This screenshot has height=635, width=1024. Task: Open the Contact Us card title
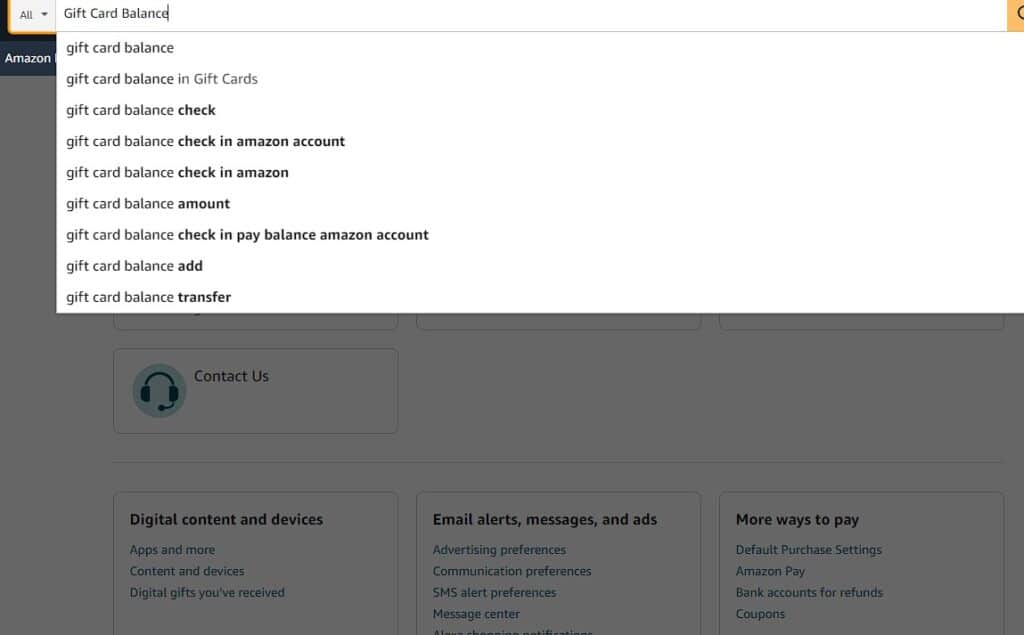point(231,376)
